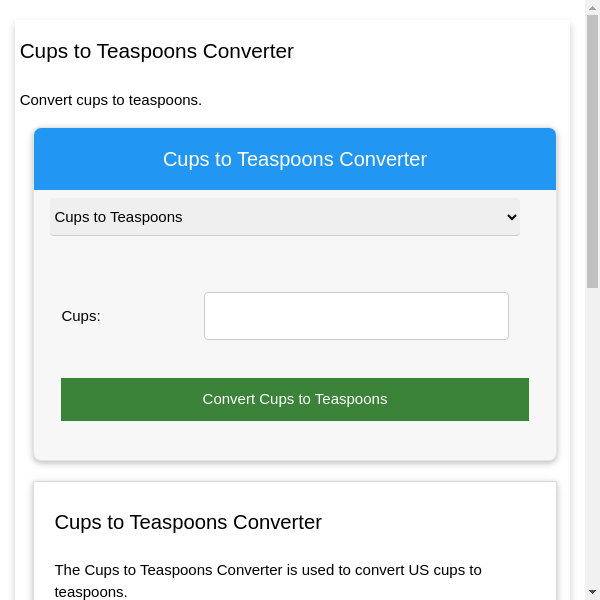Click the top page title heading
The image size is (600, 600).
(x=157, y=51)
